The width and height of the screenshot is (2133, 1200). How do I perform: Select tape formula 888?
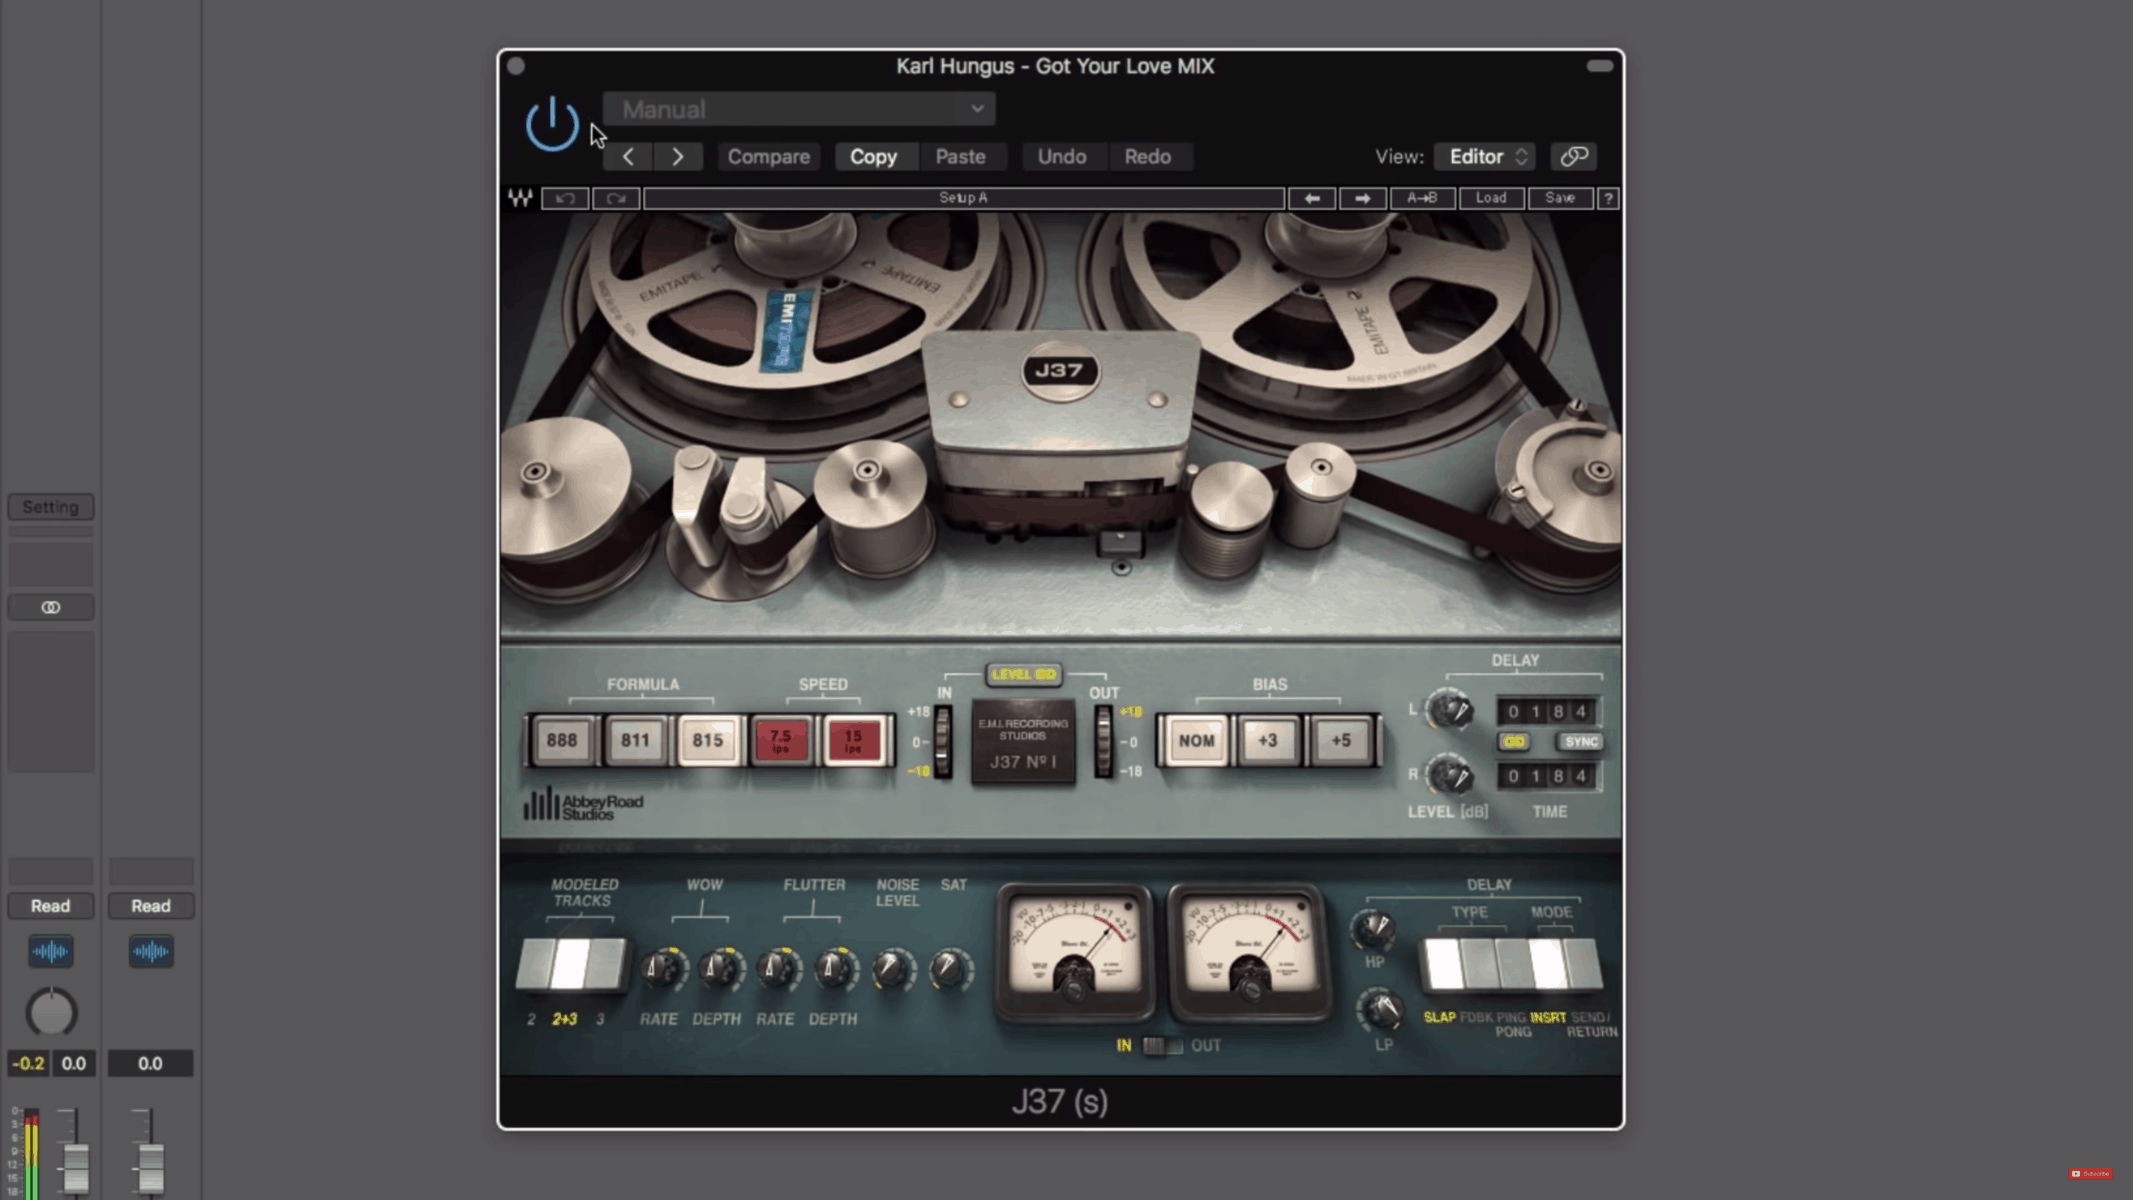click(562, 741)
